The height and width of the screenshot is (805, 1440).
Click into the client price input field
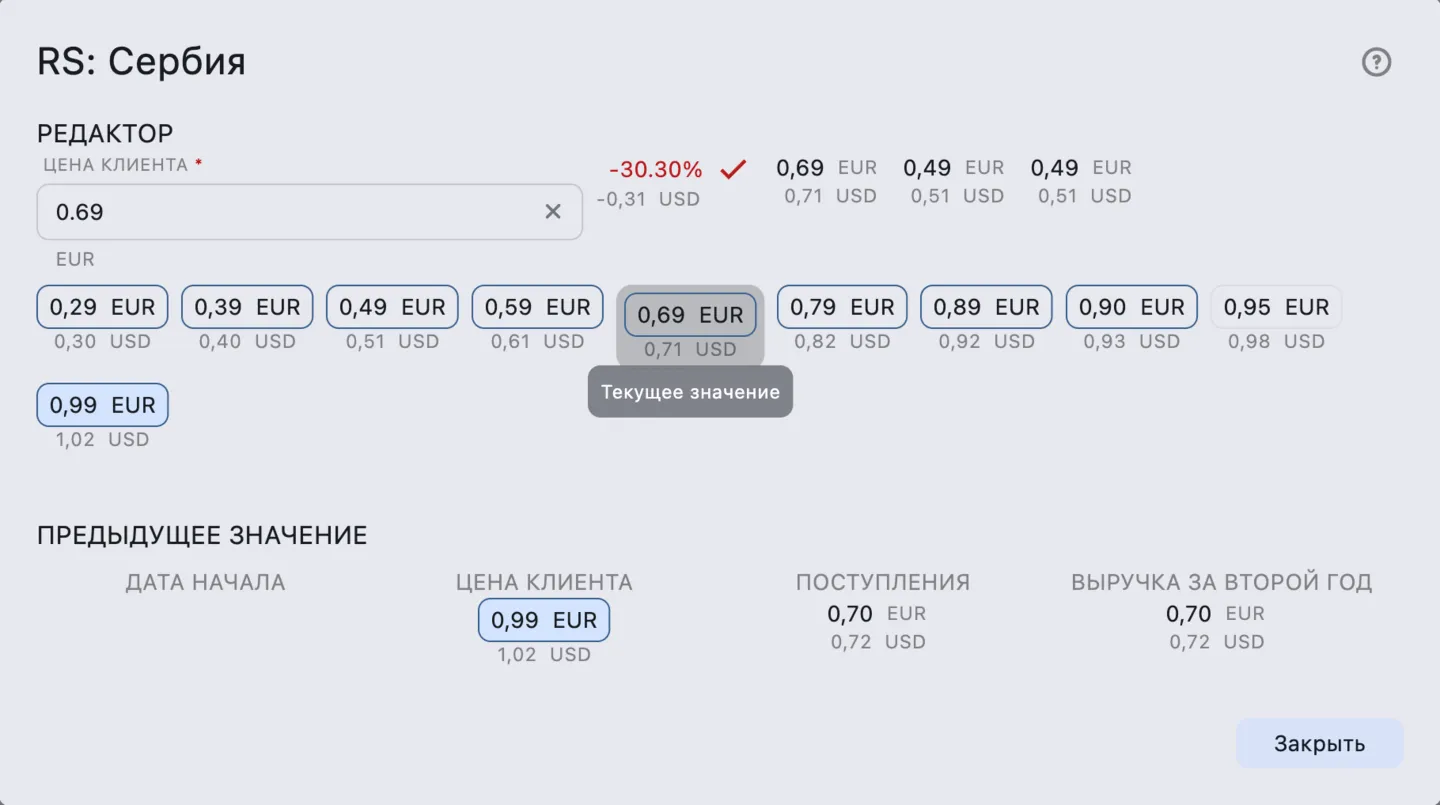point(290,212)
